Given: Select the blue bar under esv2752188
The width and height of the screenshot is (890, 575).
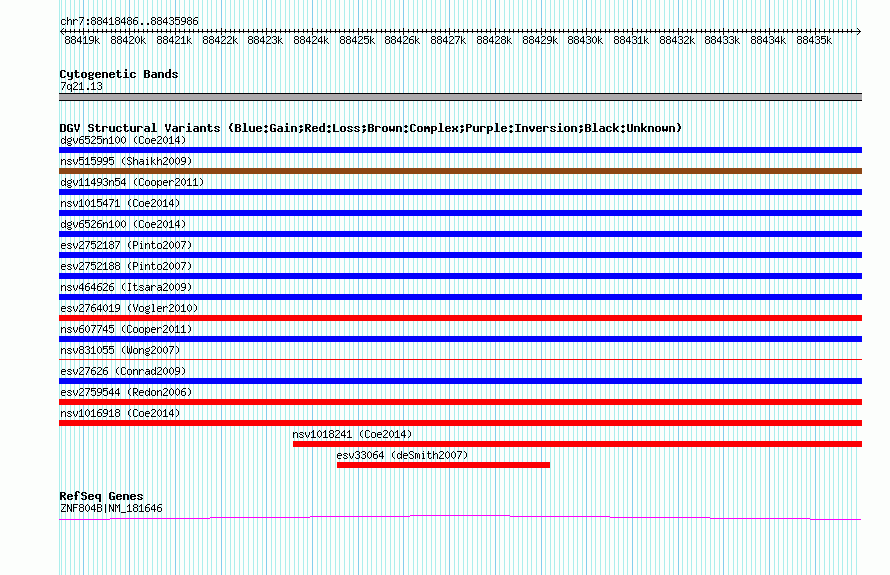Looking at the screenshot, I should coord(460,276).
